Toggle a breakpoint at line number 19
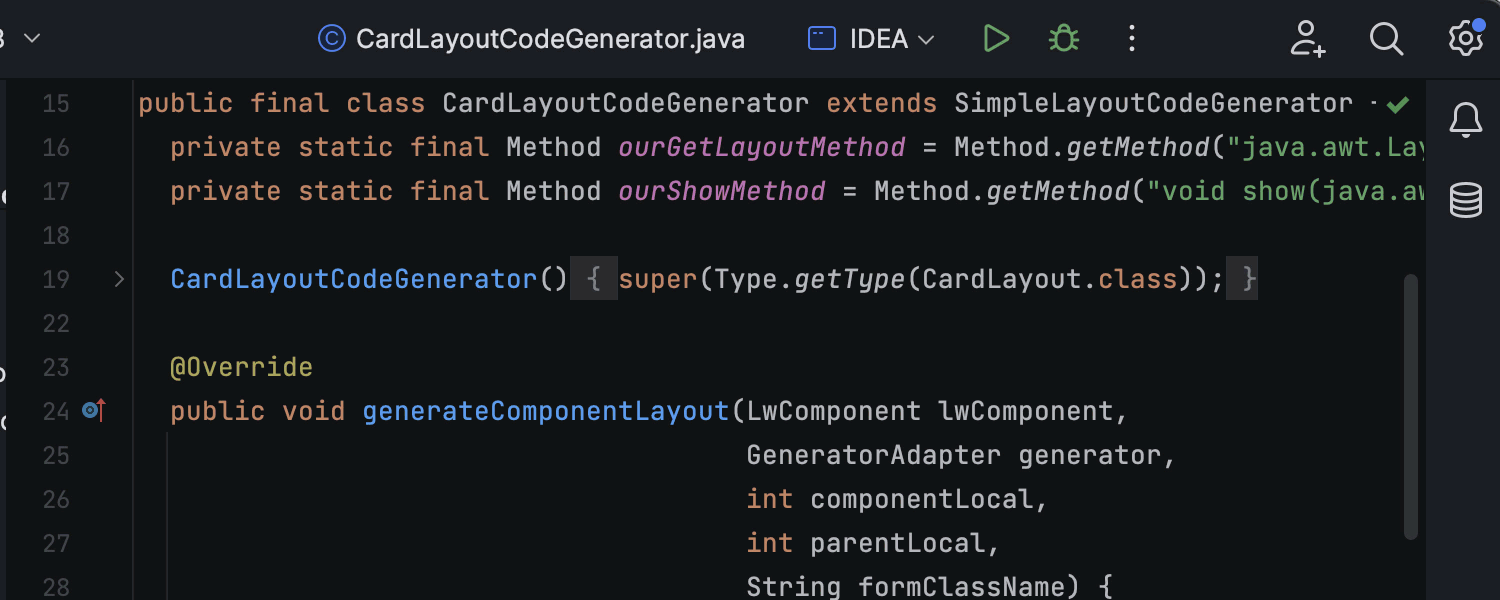The height and width of the screenshot is (600, 1500). point(56,280)
